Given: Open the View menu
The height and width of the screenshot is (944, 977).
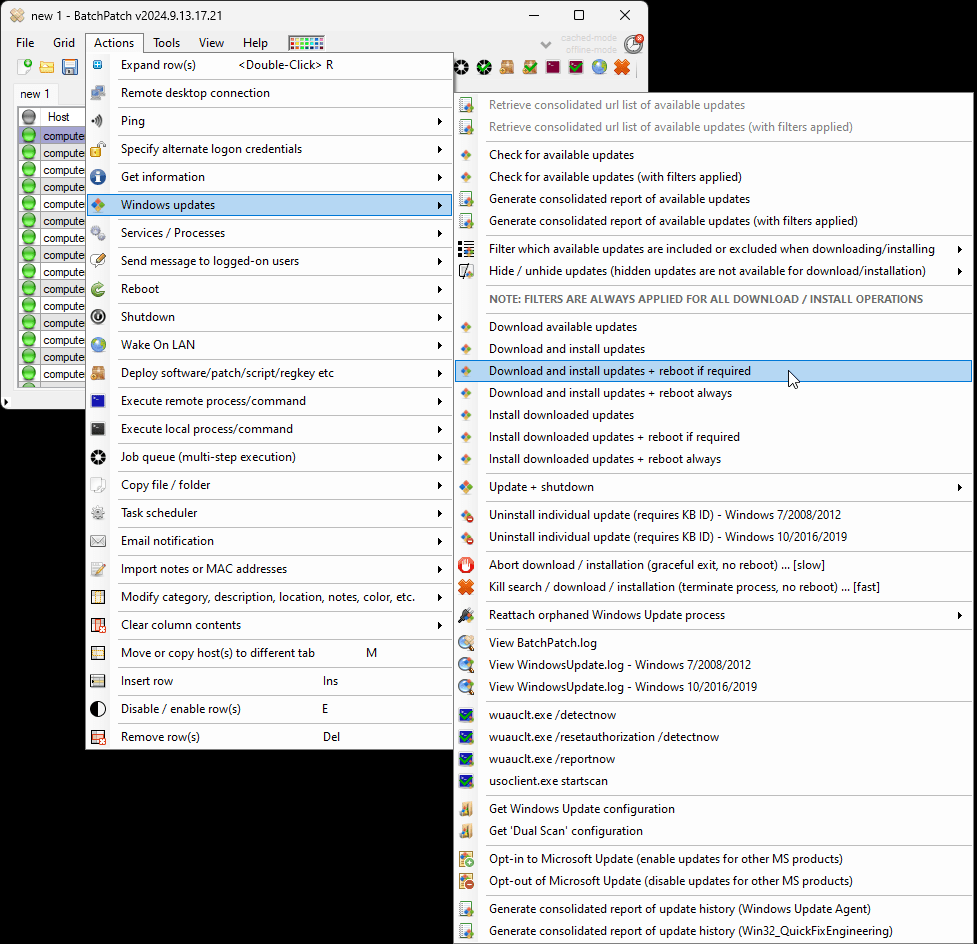Looking at the screenshot, I should tap(211, 43).
